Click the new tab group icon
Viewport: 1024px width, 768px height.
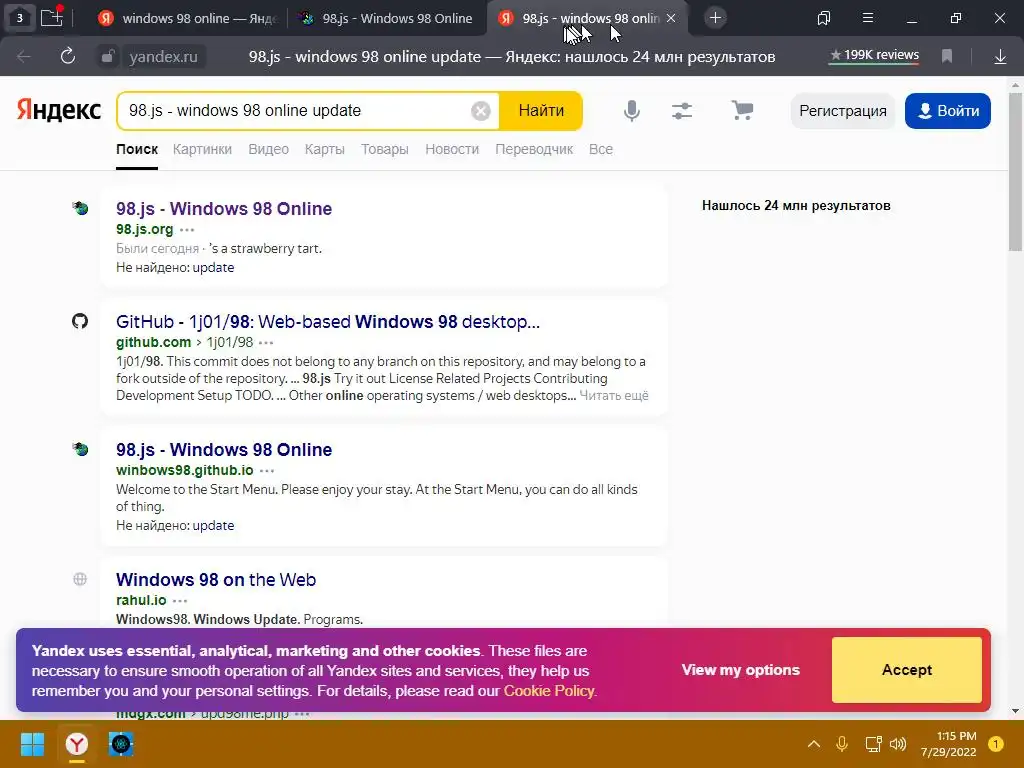52,17
